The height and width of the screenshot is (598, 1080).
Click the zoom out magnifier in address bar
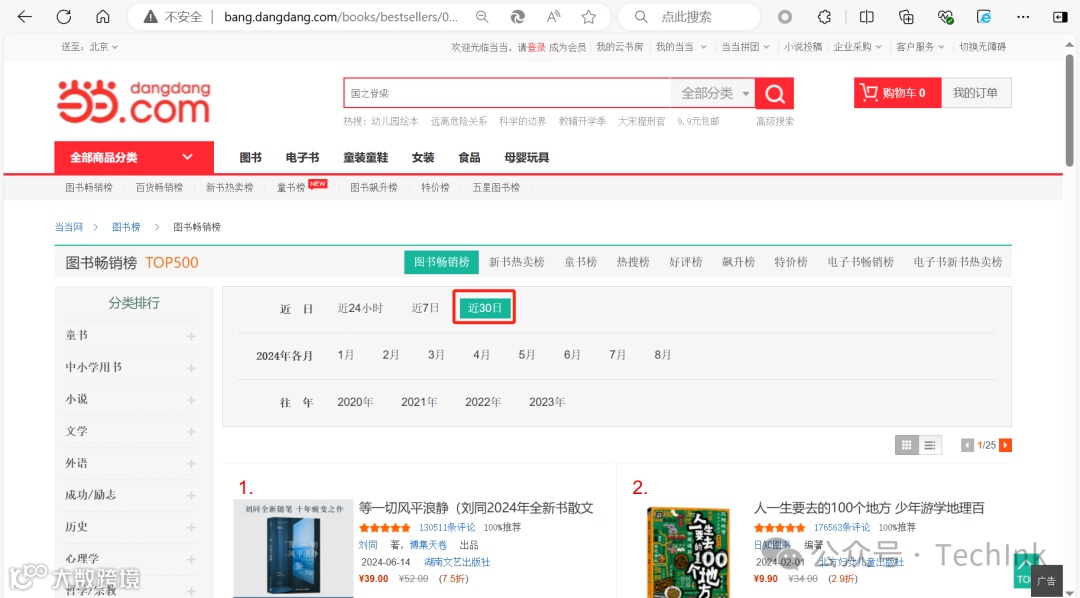click(x=482, y=17)
